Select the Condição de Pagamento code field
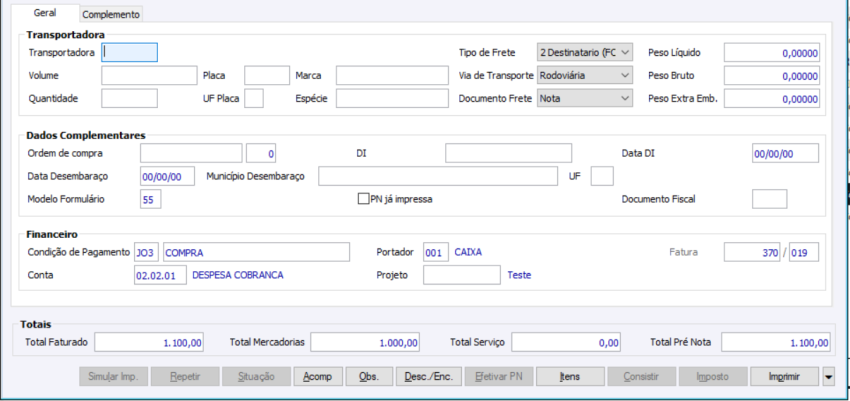 click(146, 251)
